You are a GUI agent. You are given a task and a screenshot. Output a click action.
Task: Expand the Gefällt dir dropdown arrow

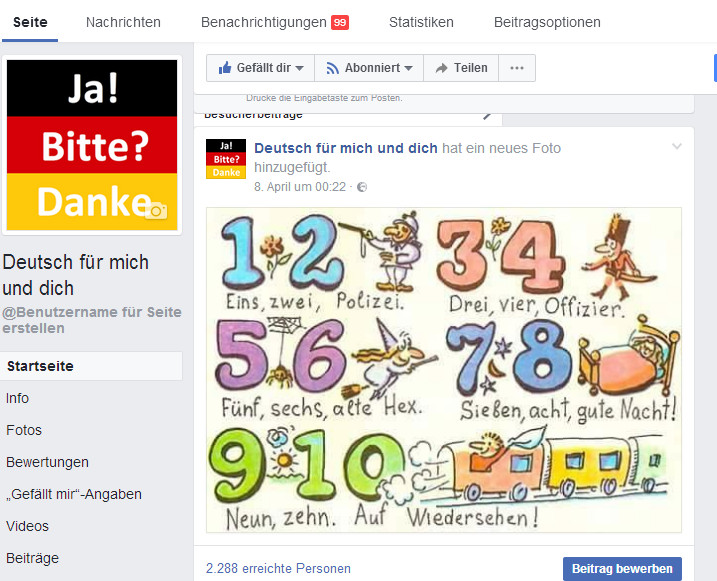click(x=300, y=68)
